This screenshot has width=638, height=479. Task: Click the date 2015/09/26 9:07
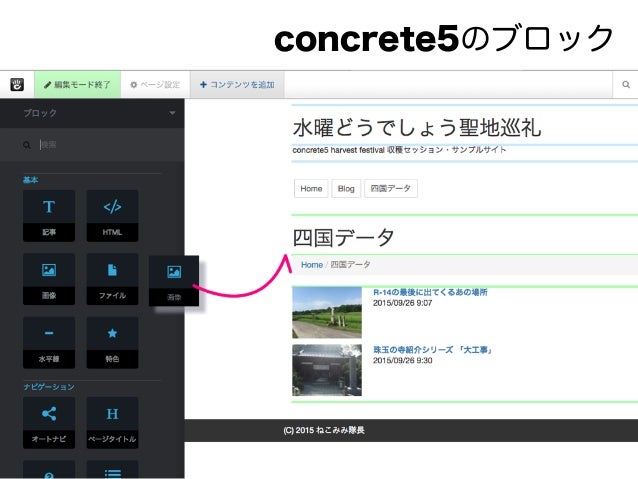tap(402, 303)
